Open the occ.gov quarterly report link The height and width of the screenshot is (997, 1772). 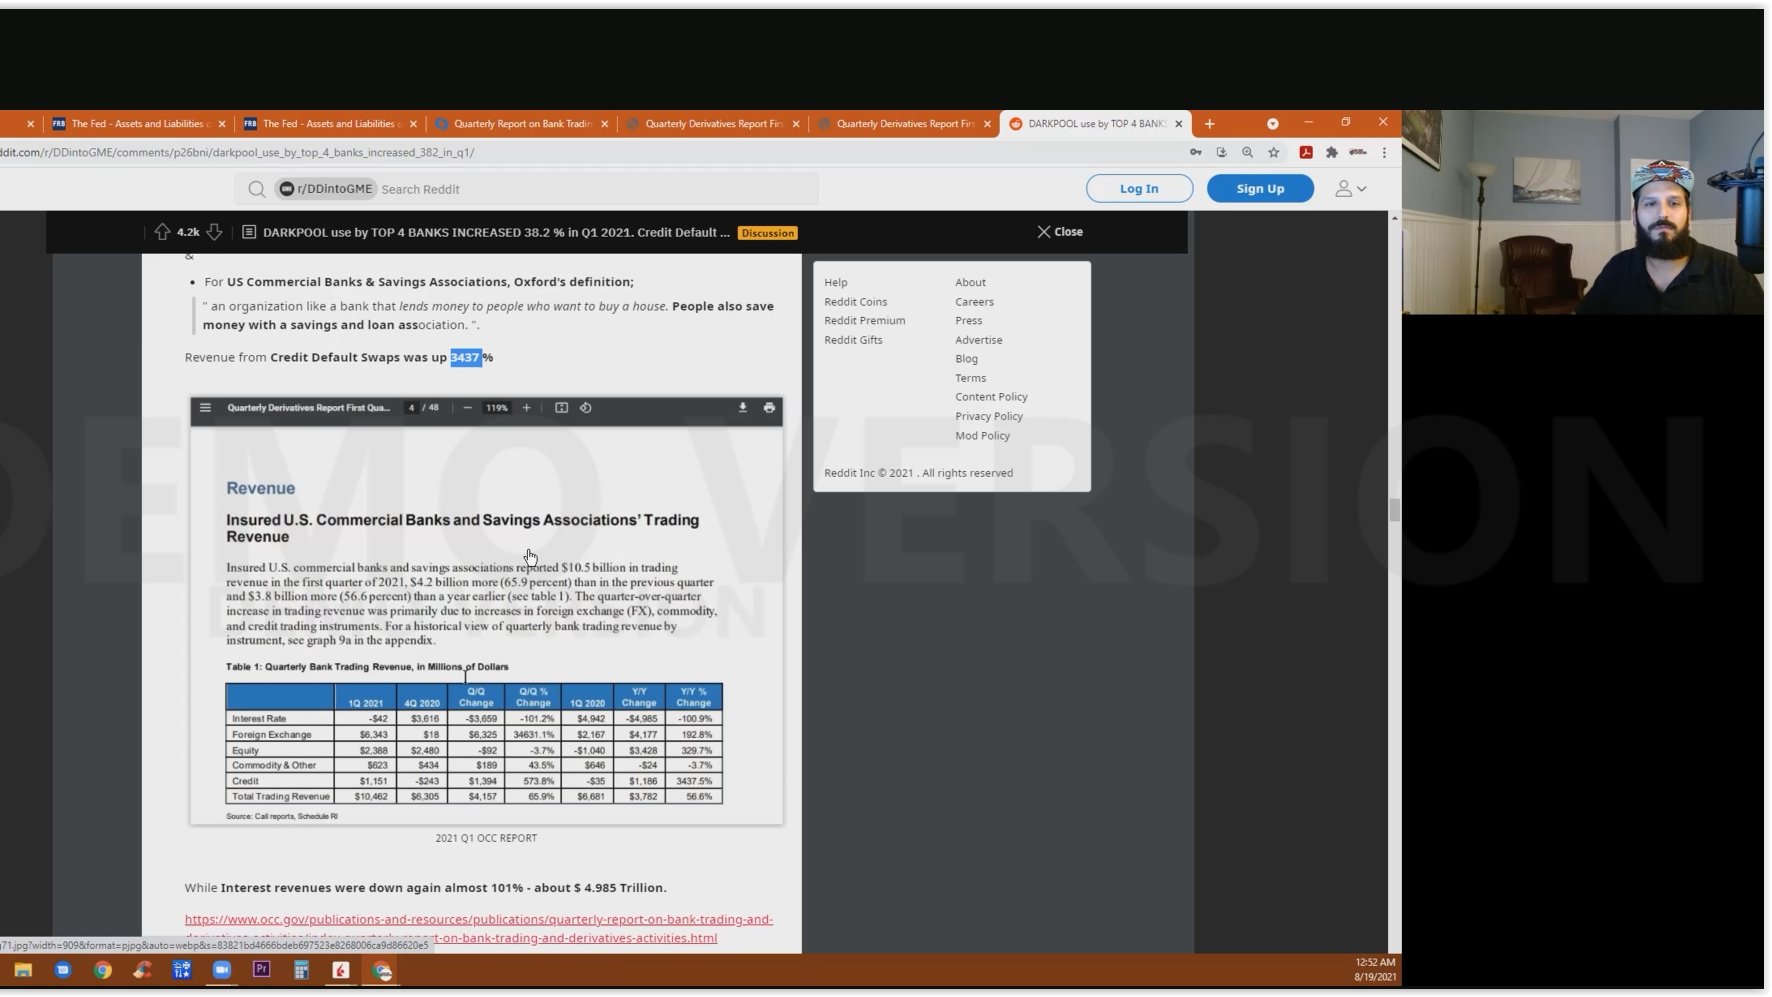(x=478, y=928)
